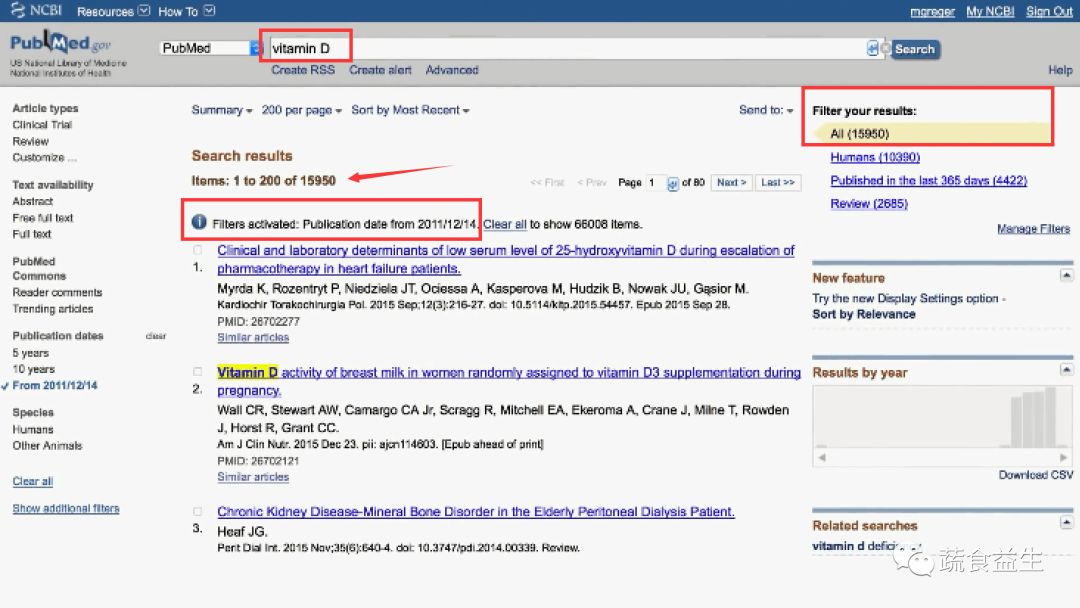Open Create alert link
Viewport: 1080px width, 608px height.
click(380, 70)
